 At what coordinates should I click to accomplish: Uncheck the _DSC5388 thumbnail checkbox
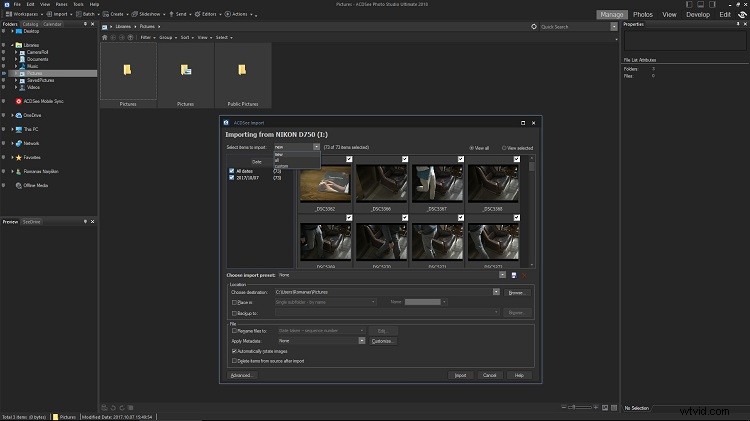[517, 159]
